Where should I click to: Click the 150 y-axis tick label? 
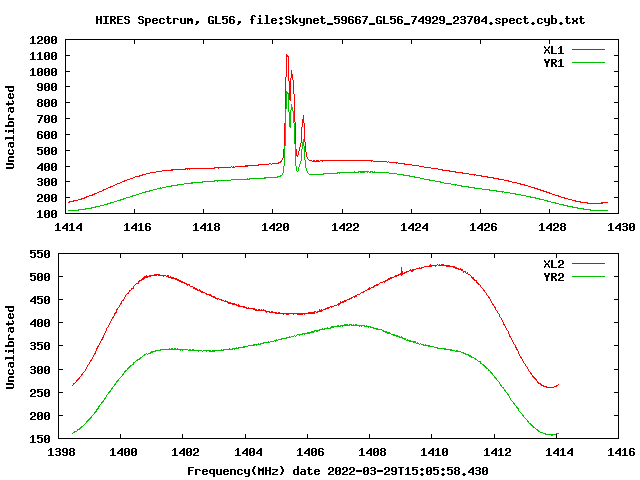pos(40,439)
